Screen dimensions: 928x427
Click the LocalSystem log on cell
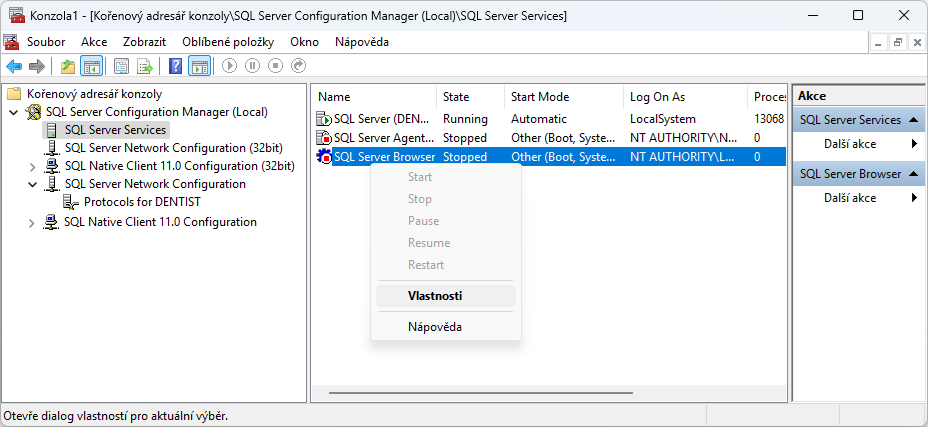tap(663, 119)
